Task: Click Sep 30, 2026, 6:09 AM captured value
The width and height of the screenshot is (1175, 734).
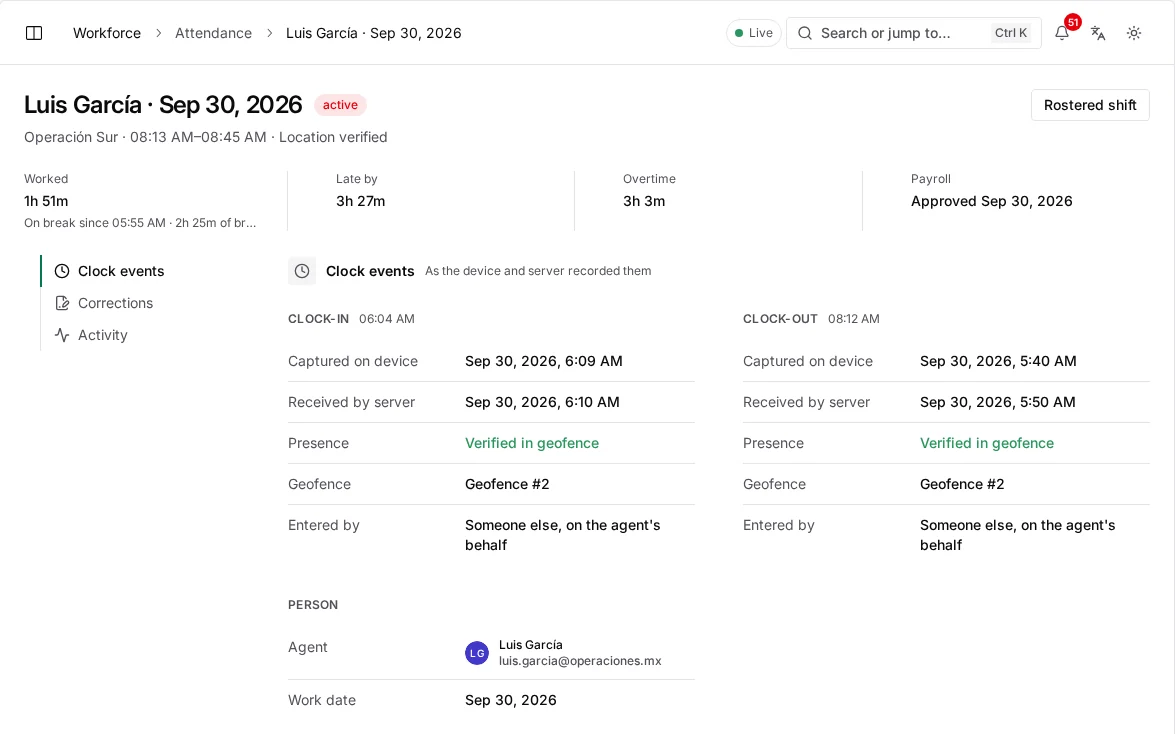Action: [543, 361]
